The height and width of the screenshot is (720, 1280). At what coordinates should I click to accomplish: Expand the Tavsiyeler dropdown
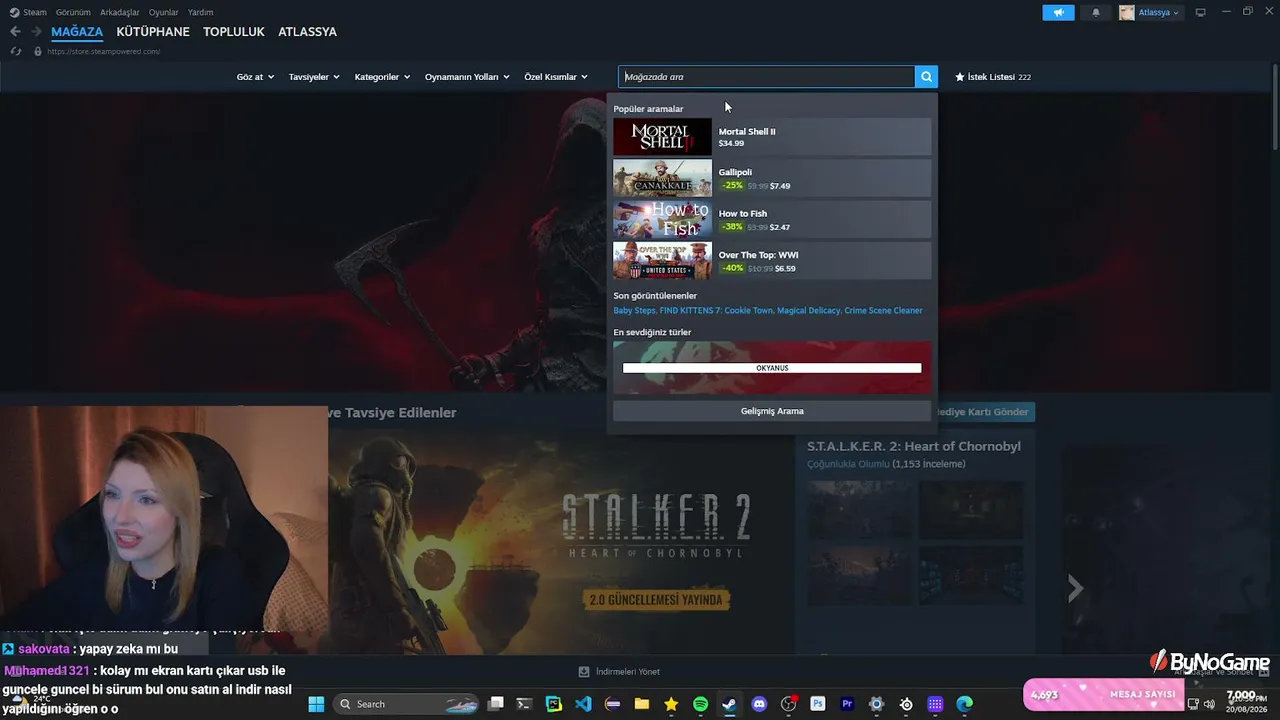pyautogui.click(x=314, y=77)
